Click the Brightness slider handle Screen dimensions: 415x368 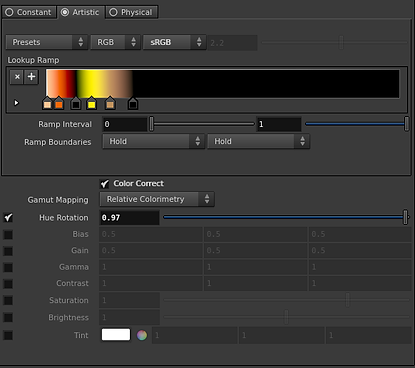pyautogui.click(x=286, y=317)
